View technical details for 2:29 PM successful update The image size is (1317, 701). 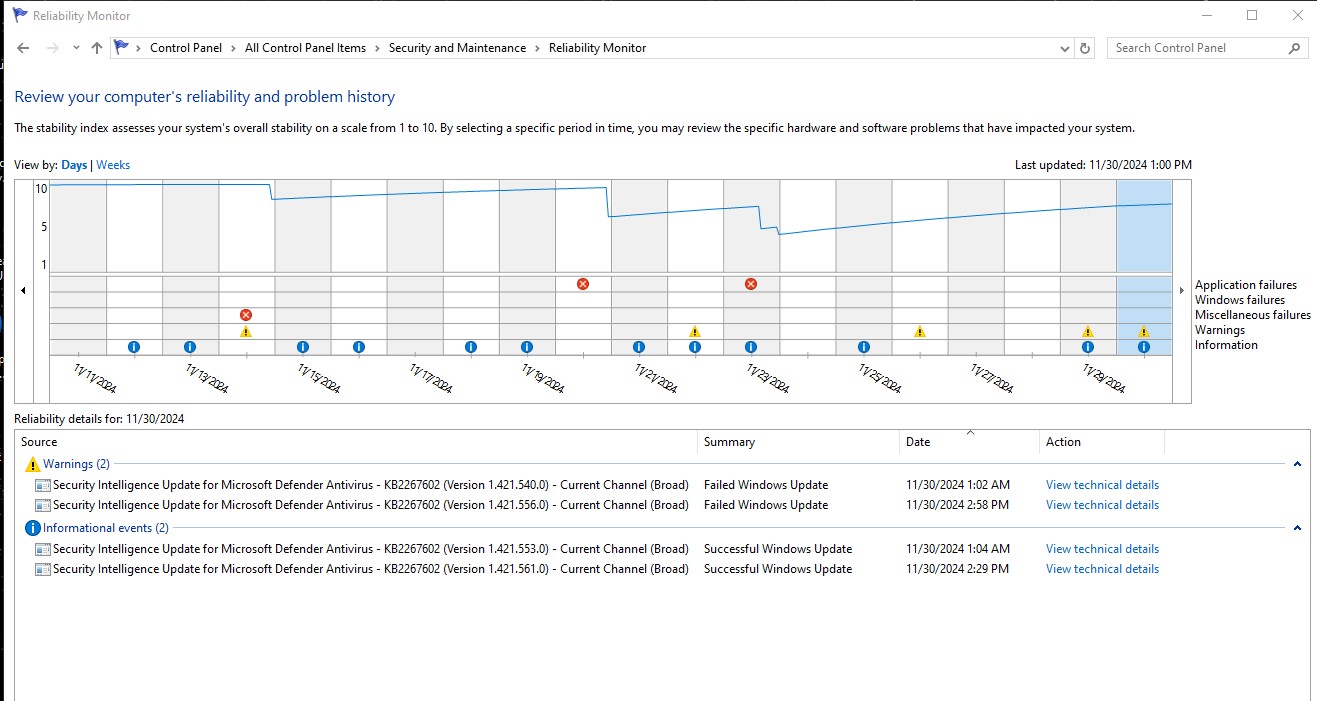[1102, 569]
